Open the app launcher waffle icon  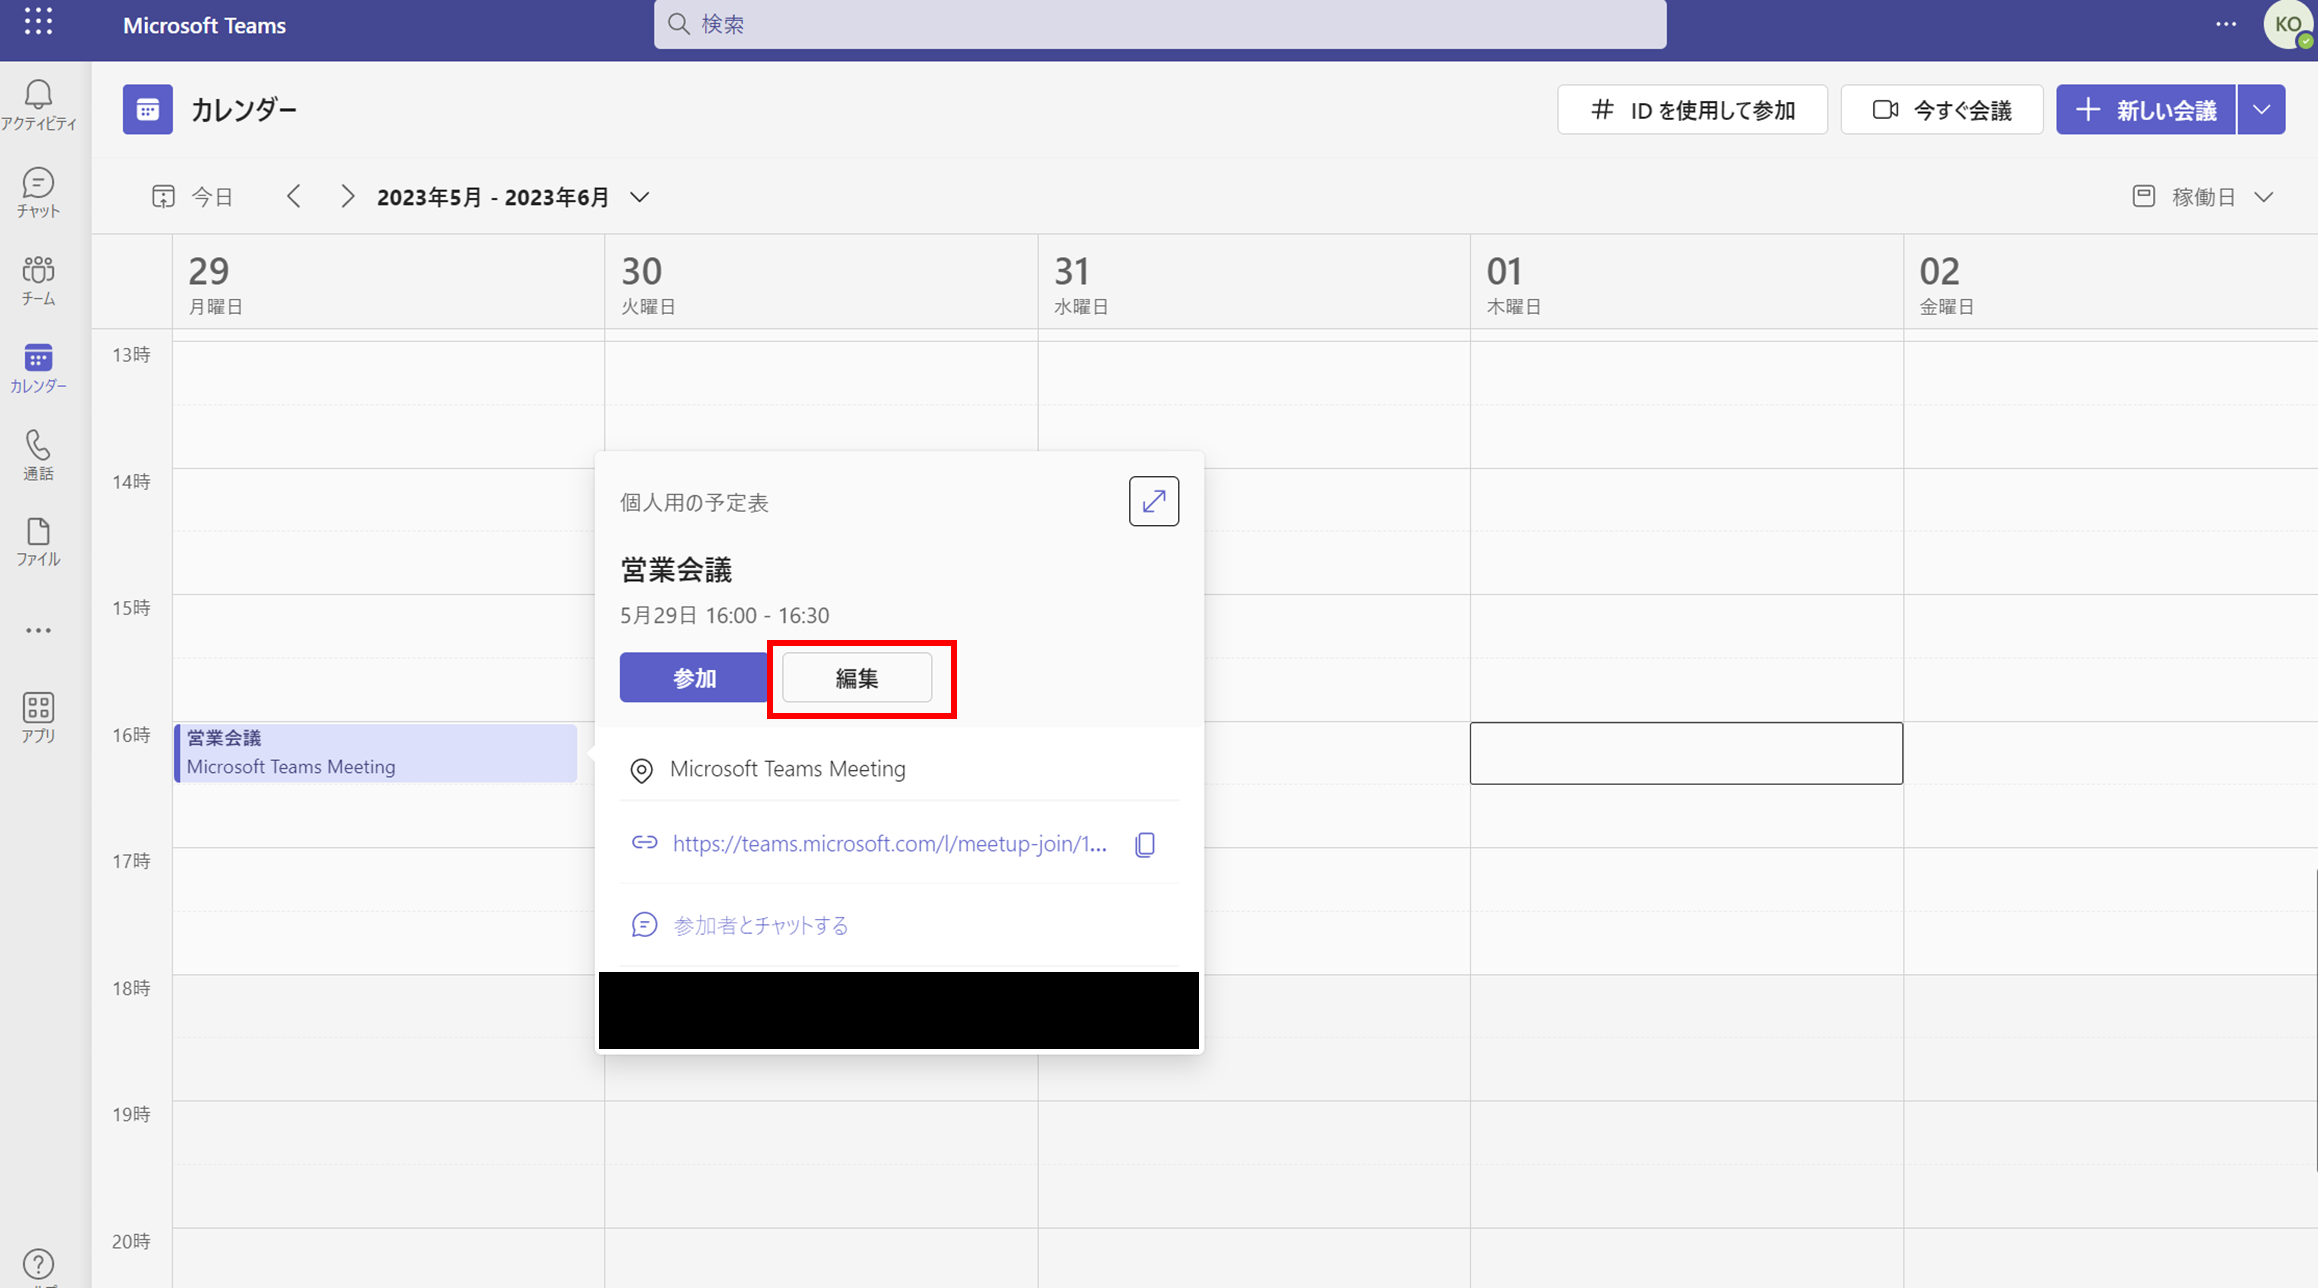point(38,21)
